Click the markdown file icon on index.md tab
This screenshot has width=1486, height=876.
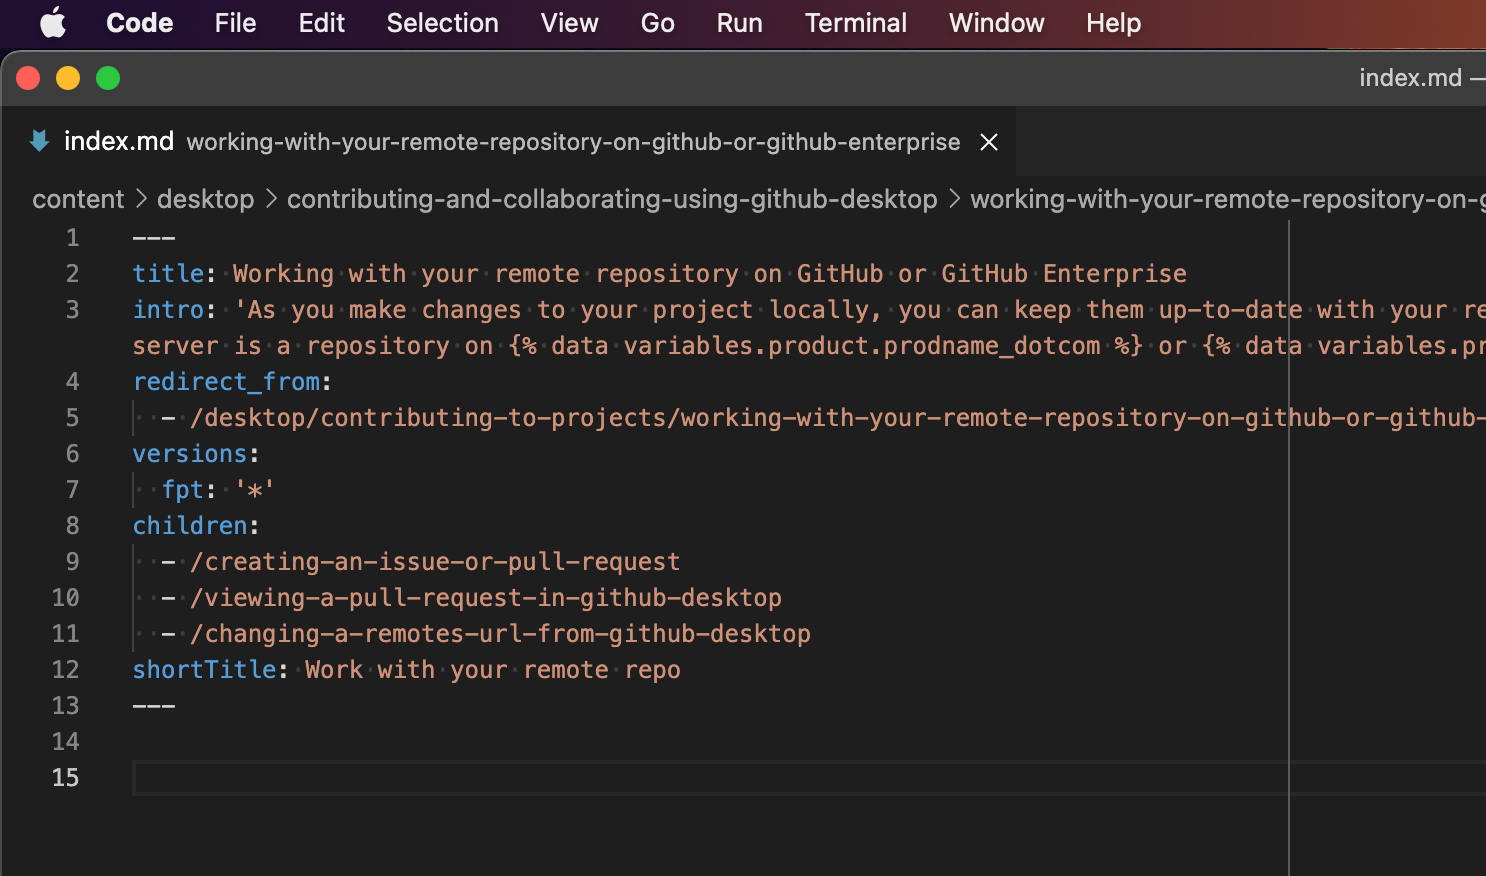click(39, 141)
